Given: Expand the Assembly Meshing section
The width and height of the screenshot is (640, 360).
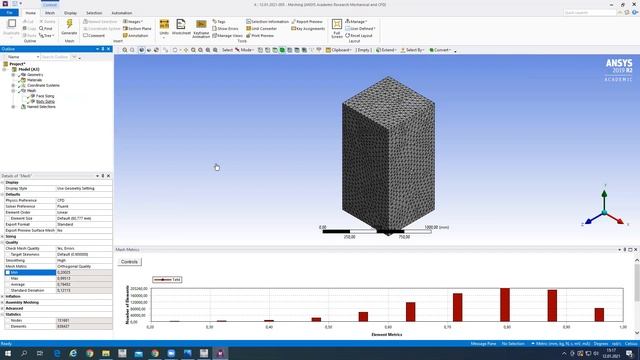Looking at the screenshot, I should pyautogui.click(x=2, y=302).
